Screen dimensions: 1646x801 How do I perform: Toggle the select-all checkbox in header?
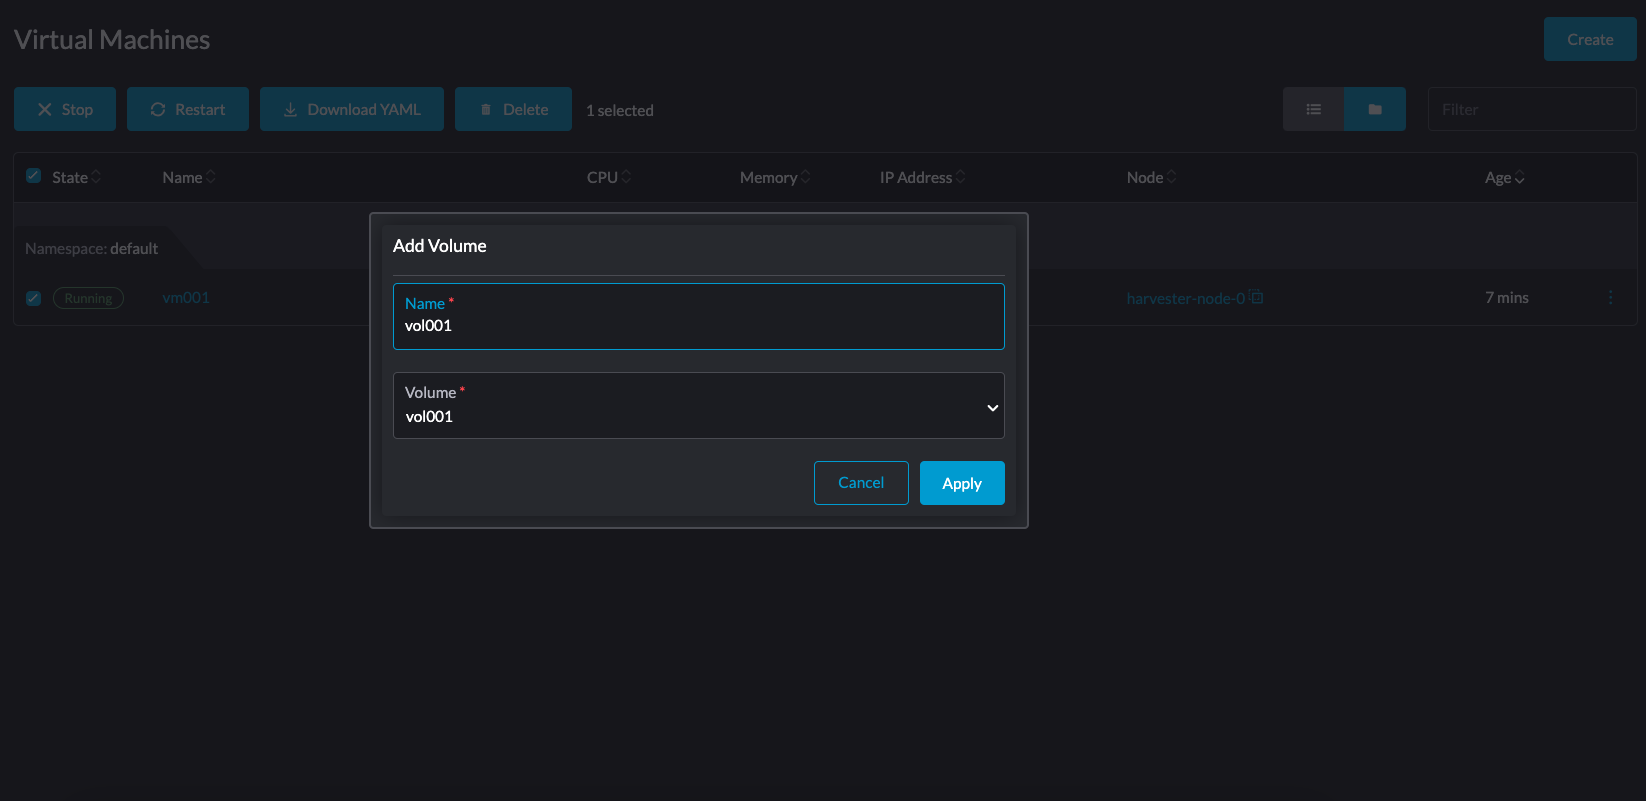(x=33, y=176)
